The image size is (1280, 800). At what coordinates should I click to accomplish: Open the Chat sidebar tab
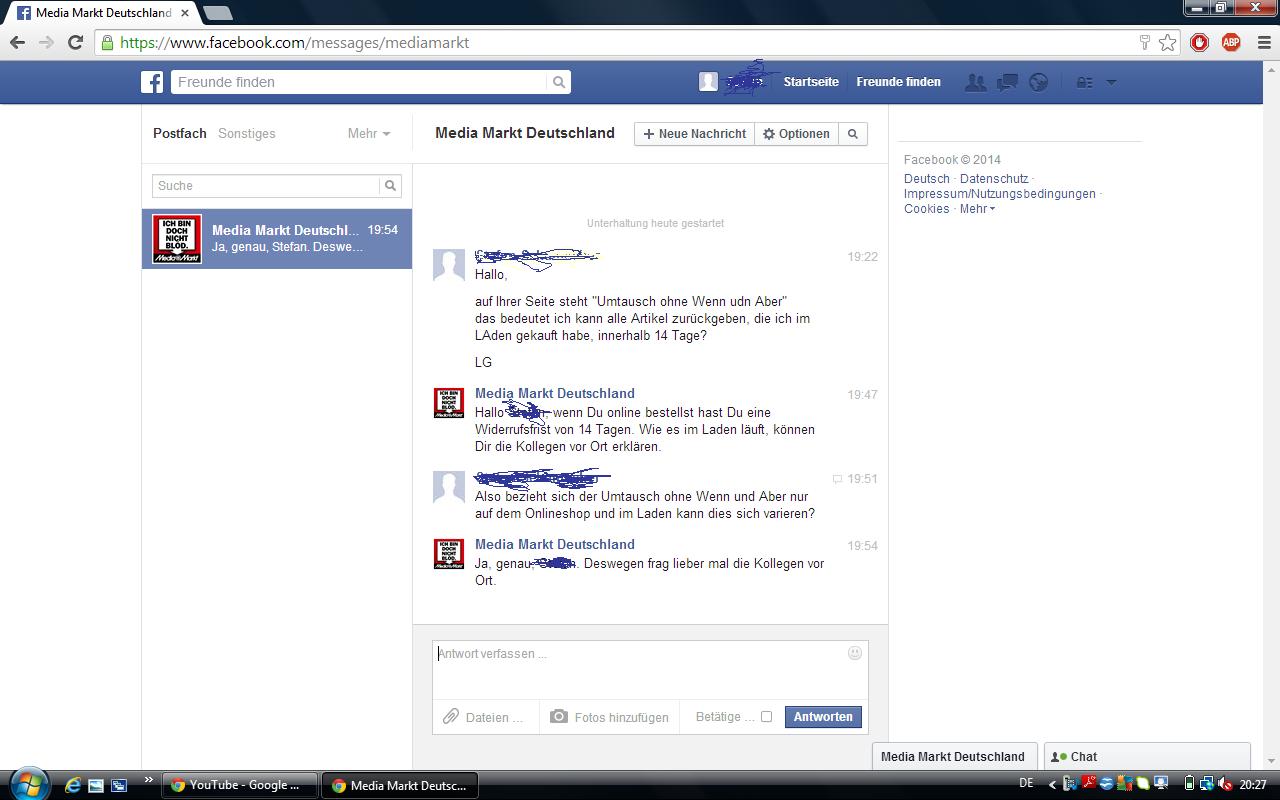point(1146,756)
